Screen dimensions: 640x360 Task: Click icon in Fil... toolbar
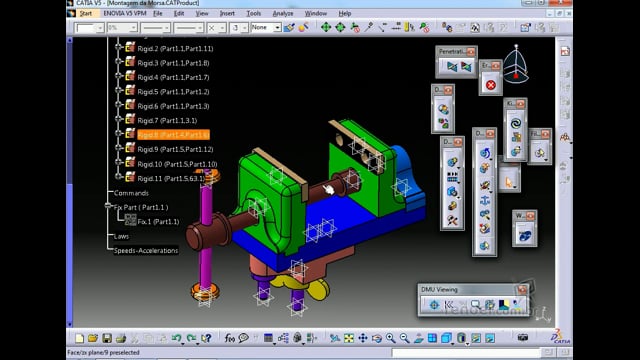pyautogui.click(x=540, y=153)
